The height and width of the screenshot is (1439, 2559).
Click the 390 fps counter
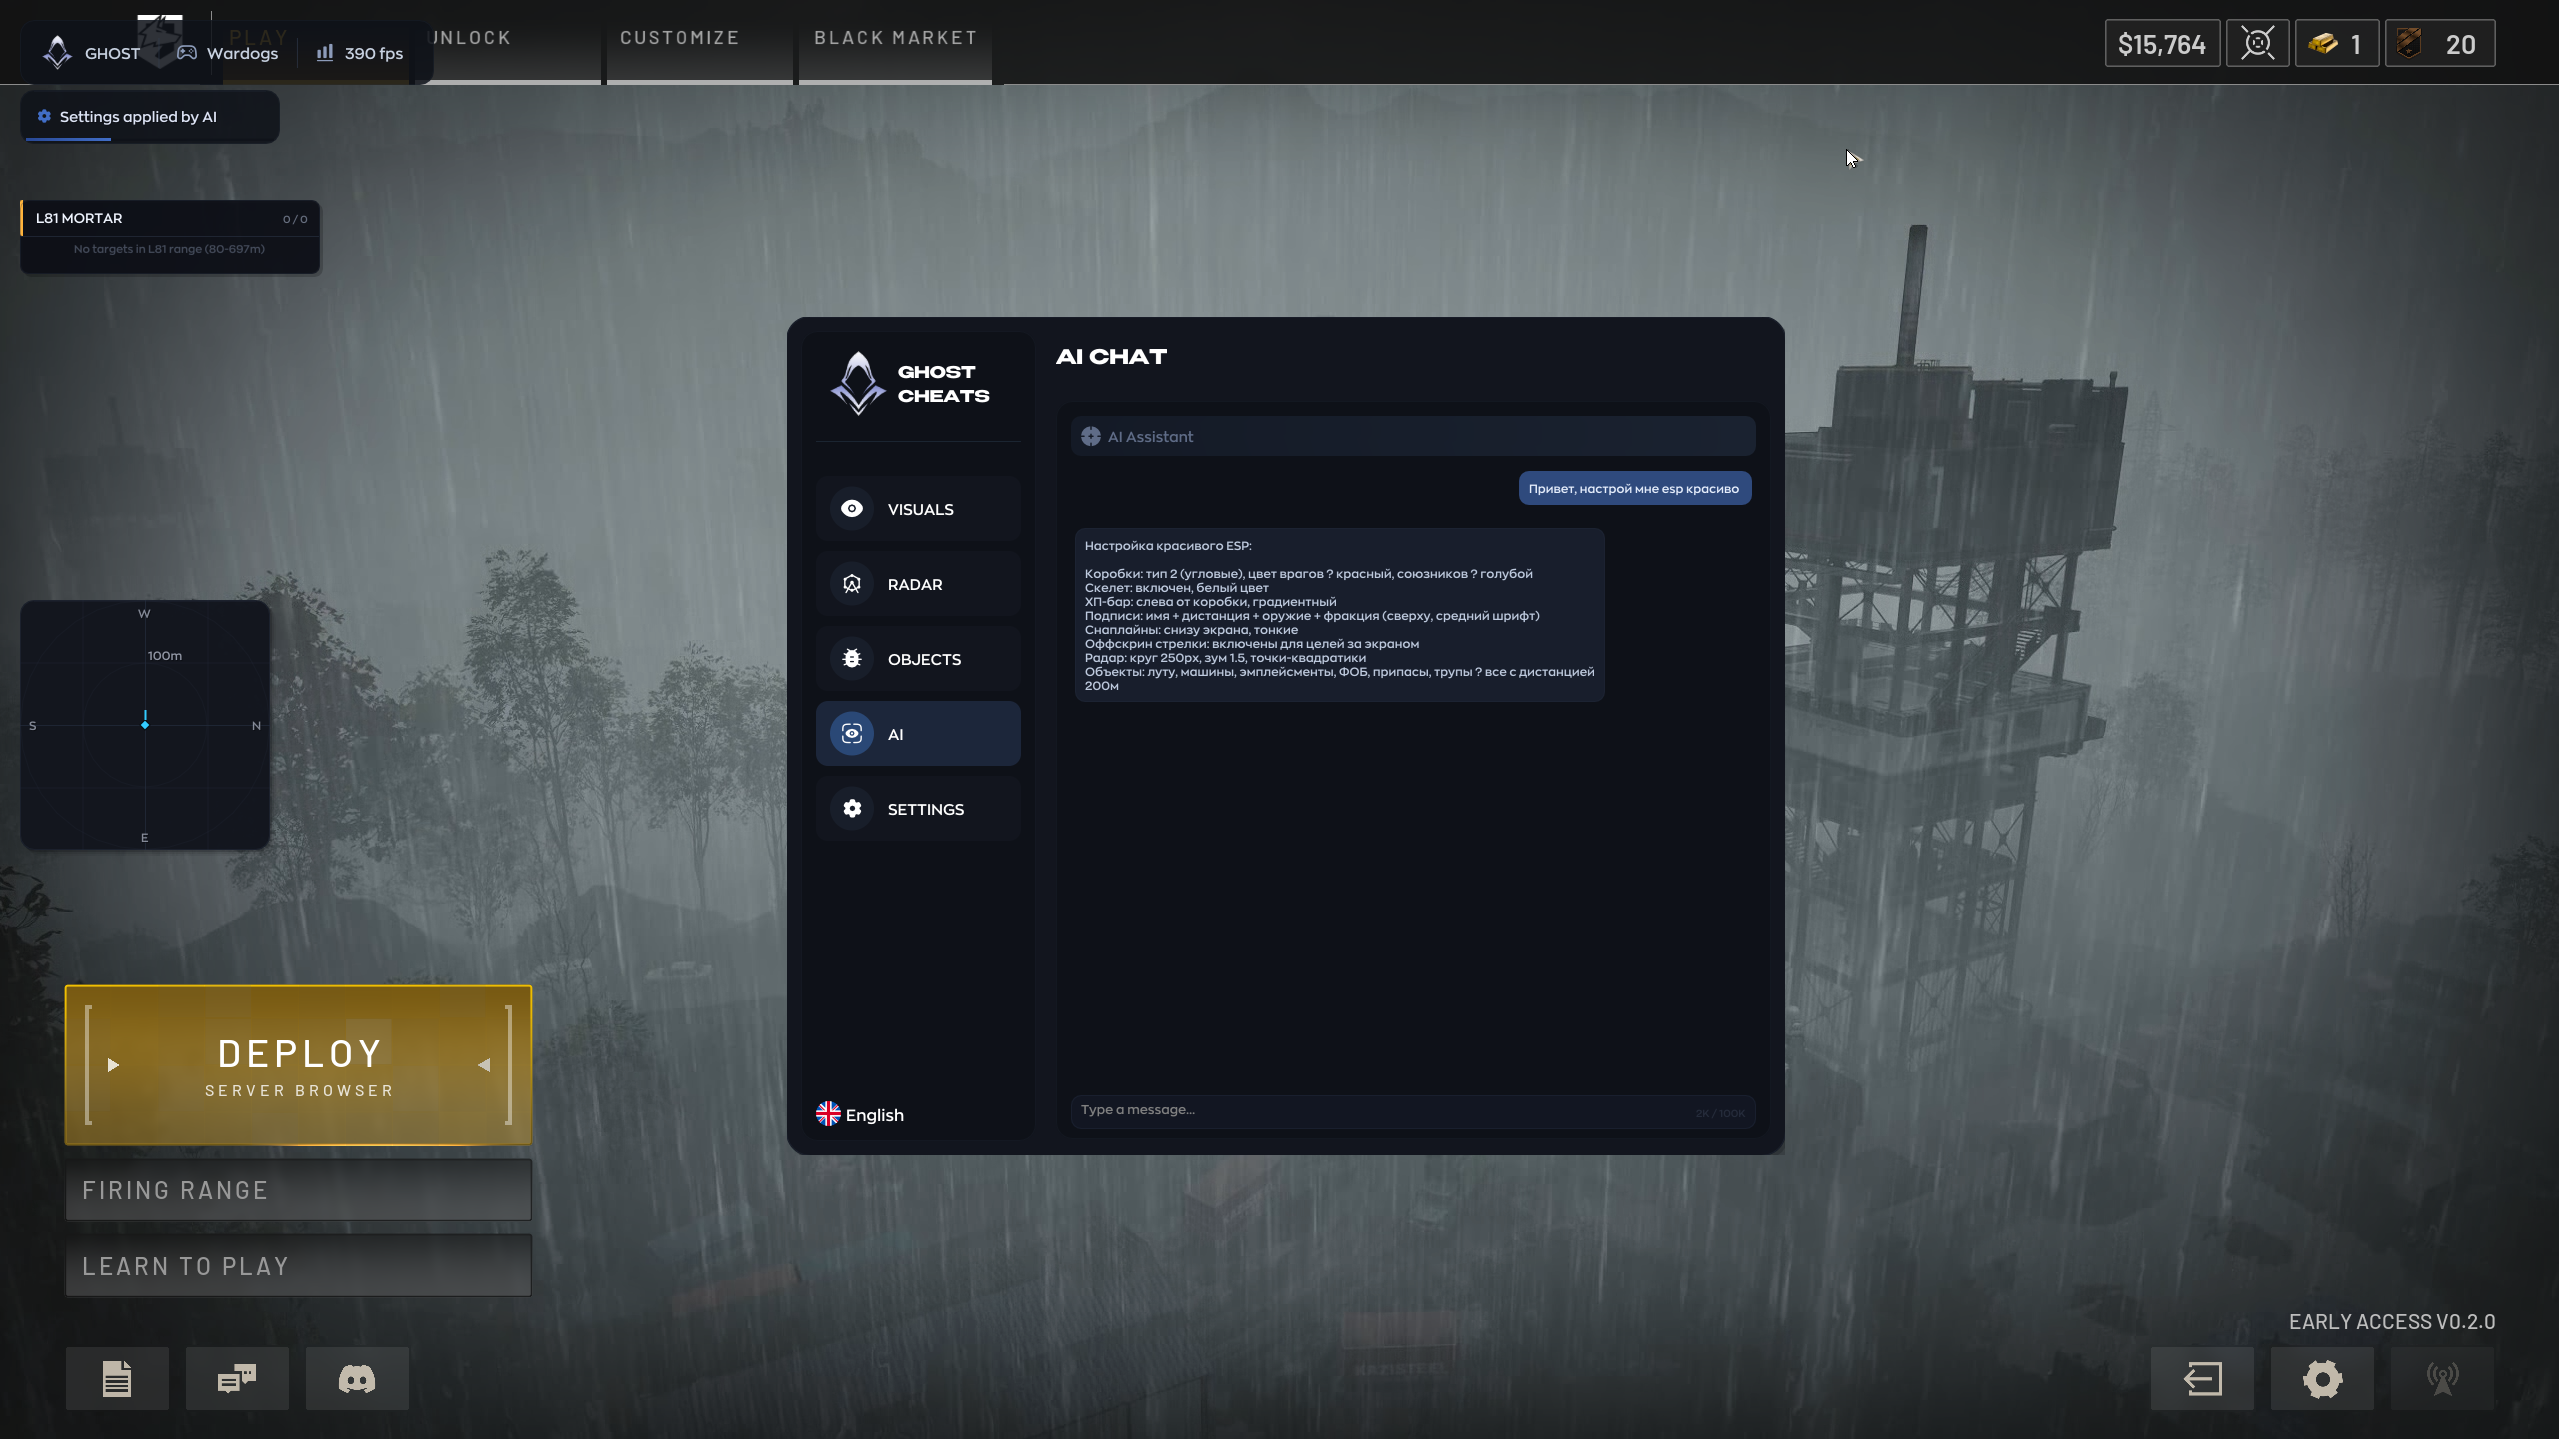pyautogui.click(x=360, y=53)
